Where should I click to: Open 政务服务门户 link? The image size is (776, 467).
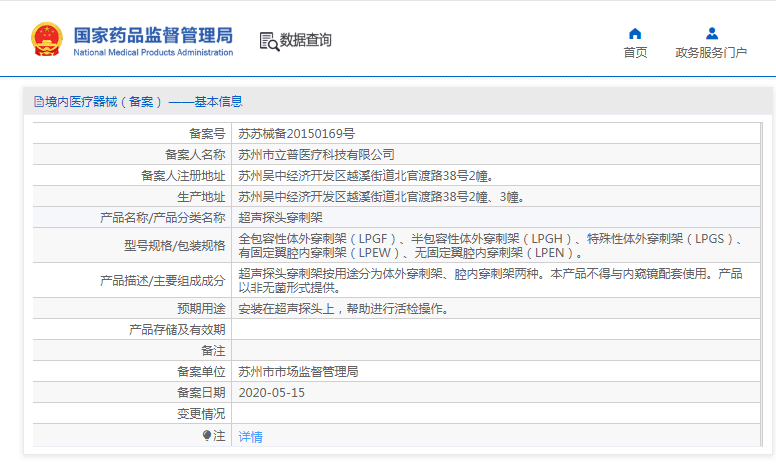coord(711,52)
